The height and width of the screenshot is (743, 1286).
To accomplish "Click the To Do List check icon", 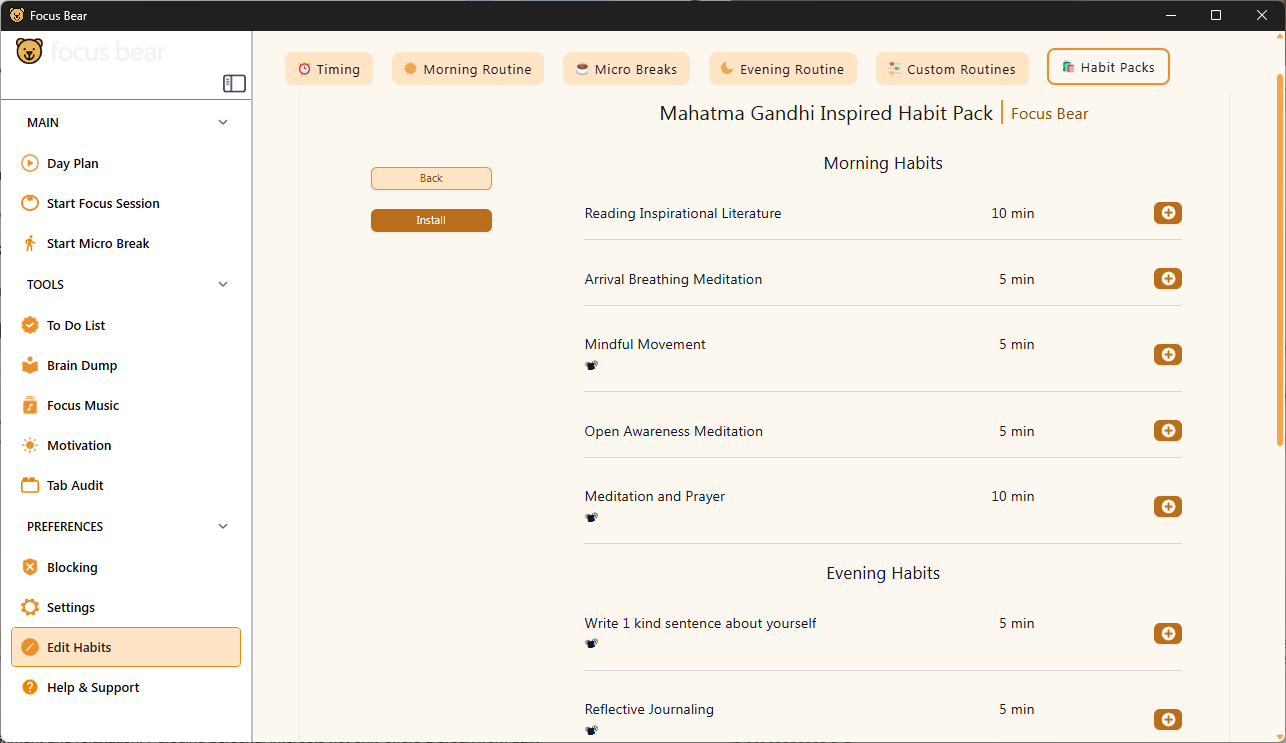I will coord(30,325).
